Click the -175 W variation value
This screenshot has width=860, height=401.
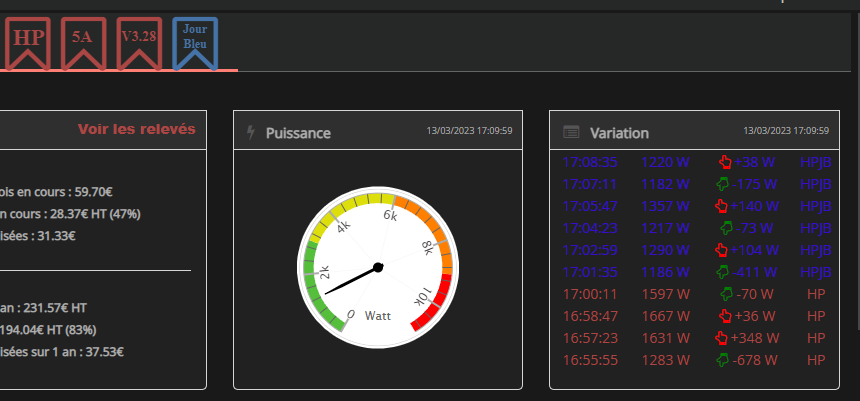[x=755, y=184]
